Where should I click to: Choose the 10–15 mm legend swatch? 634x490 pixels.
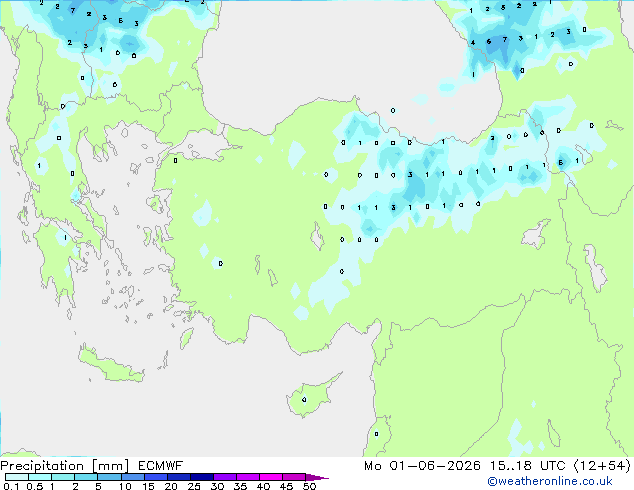click(132, 477)
